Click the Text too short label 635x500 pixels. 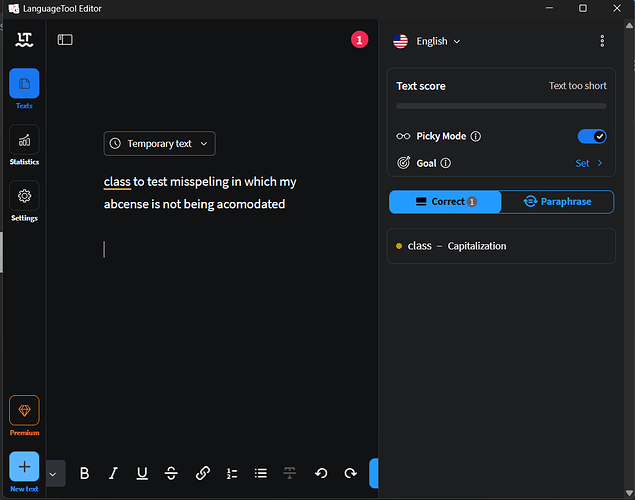pyautogui.click(x=577, y=86)
